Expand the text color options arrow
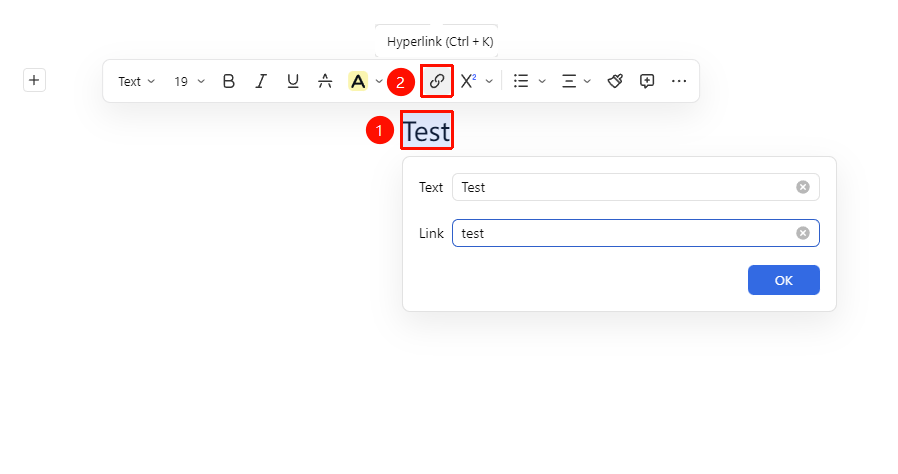This screenshot has width=898, height=474. (x=379, y=81)
